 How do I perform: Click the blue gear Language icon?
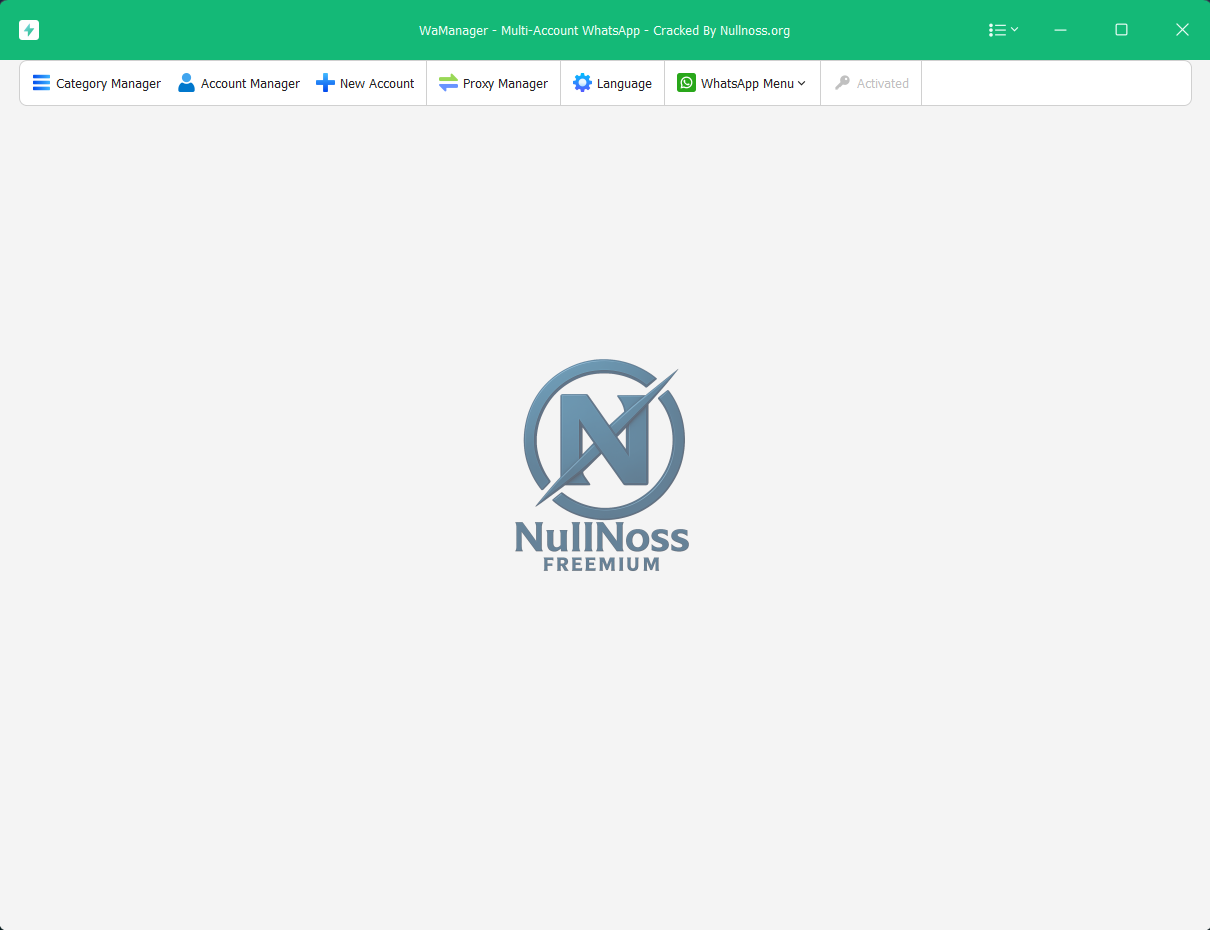[x=582, y=83]
